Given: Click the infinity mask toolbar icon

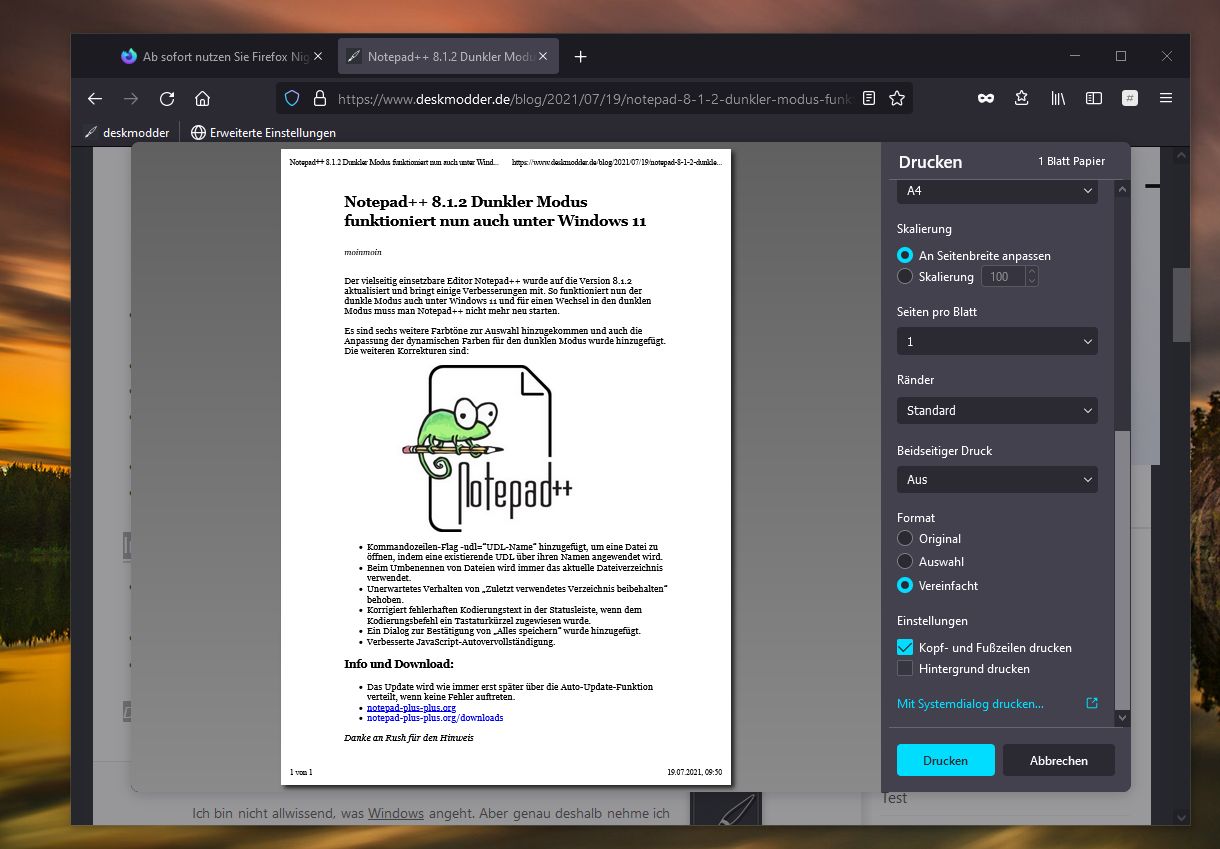Looking at the screenshot, I should point(986,98).
